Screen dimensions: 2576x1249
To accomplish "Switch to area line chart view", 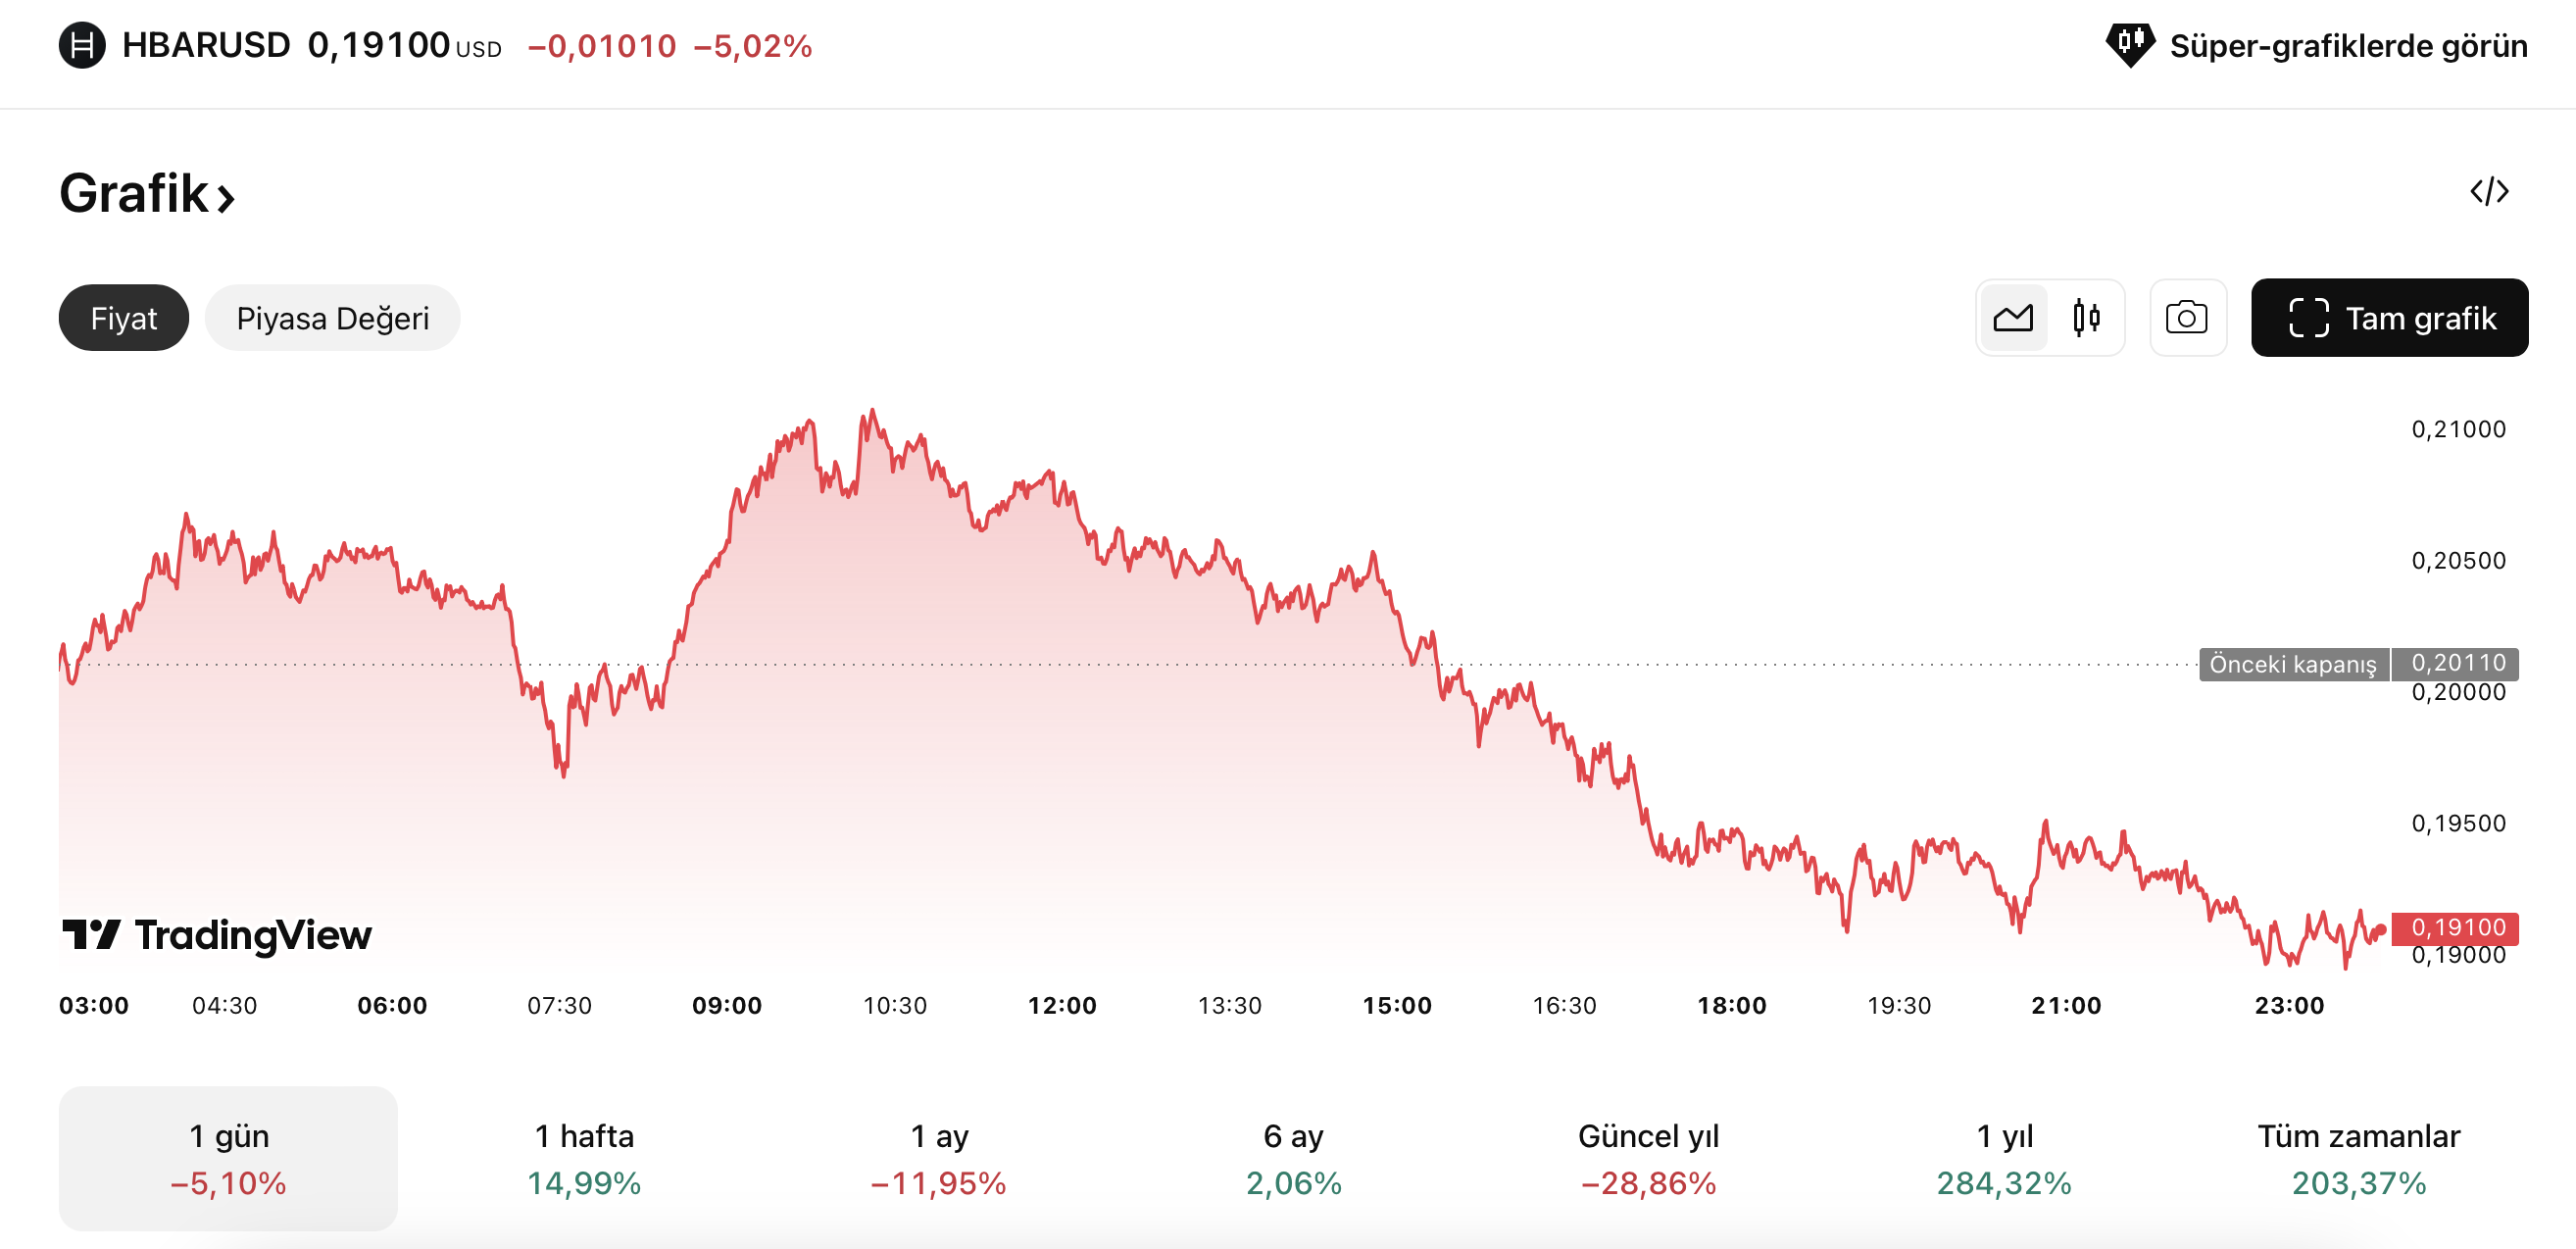I will tap(2012, 318).
